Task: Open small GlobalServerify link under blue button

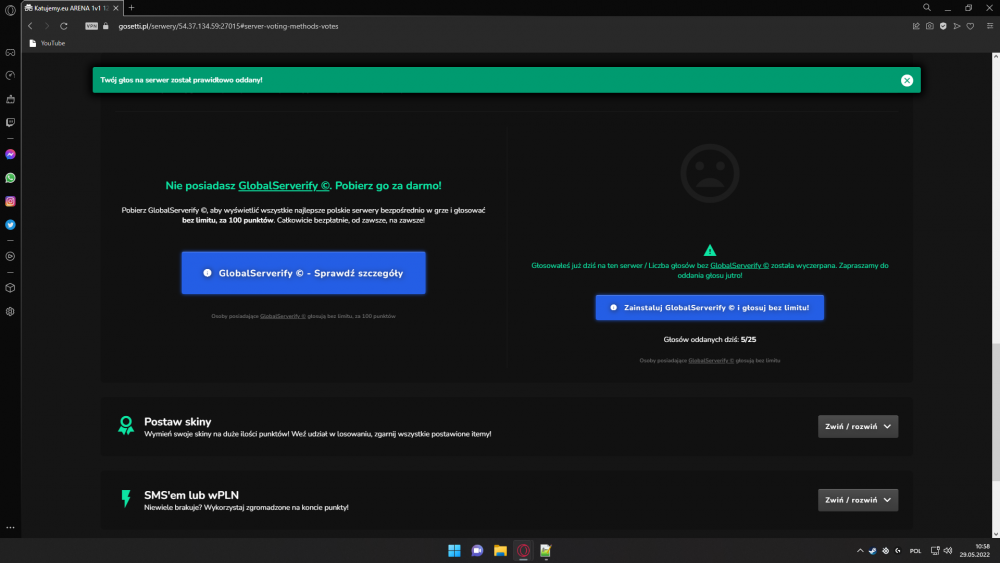Action: coord(283,316)
